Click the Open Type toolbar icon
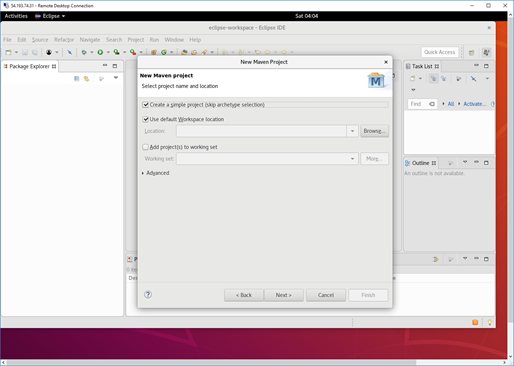 184,52
